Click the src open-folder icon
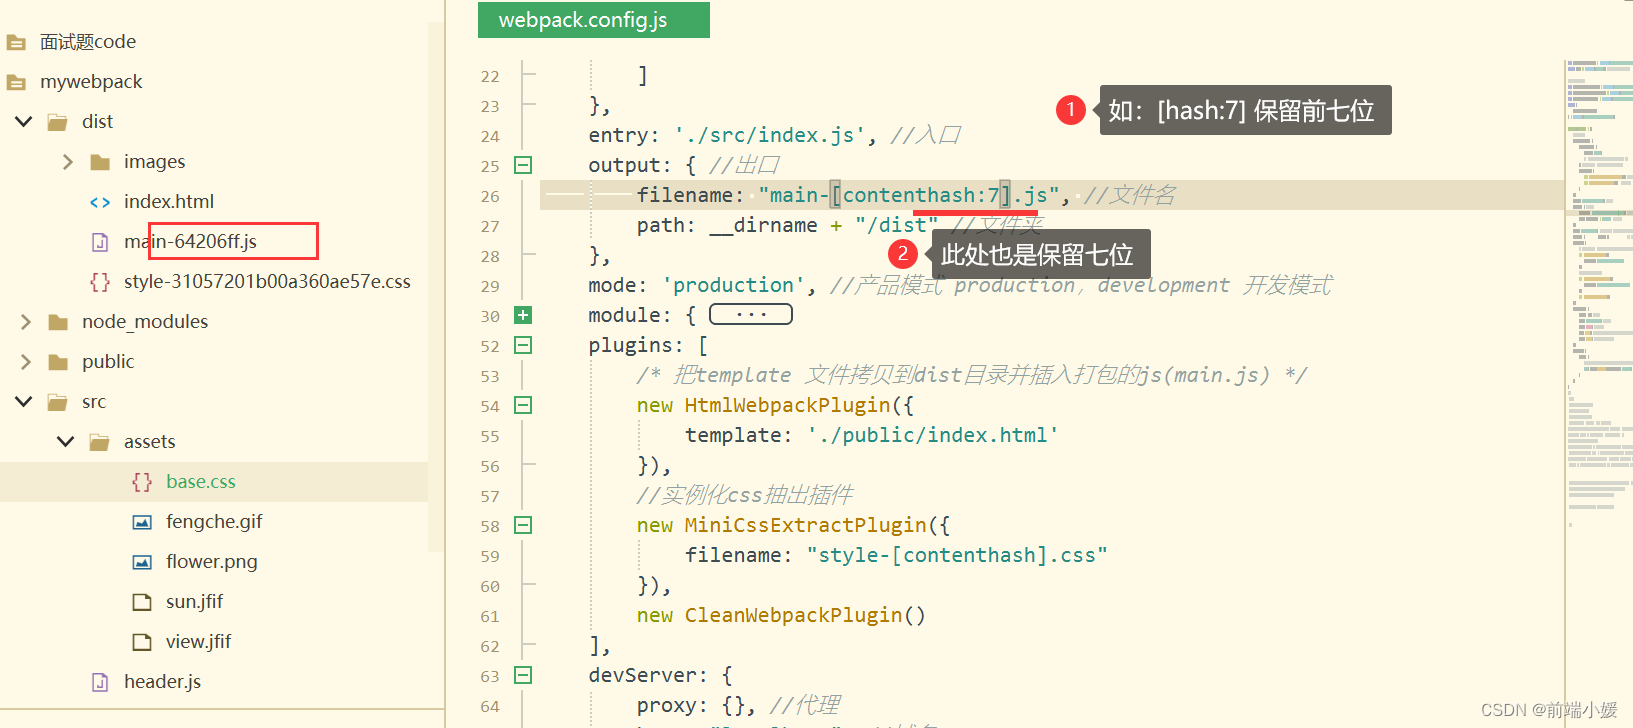1633x728 pixels. [58, 402]
